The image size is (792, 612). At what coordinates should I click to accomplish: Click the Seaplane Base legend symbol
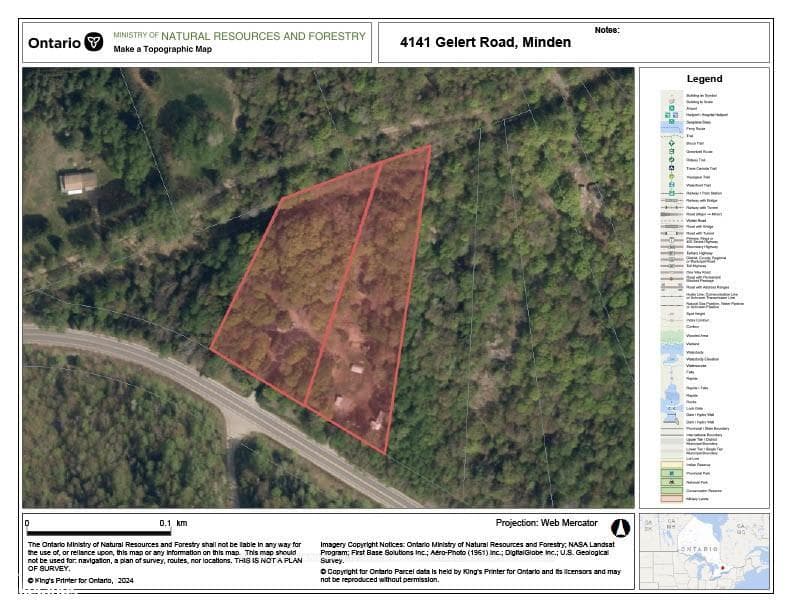(x=671, y=122)
